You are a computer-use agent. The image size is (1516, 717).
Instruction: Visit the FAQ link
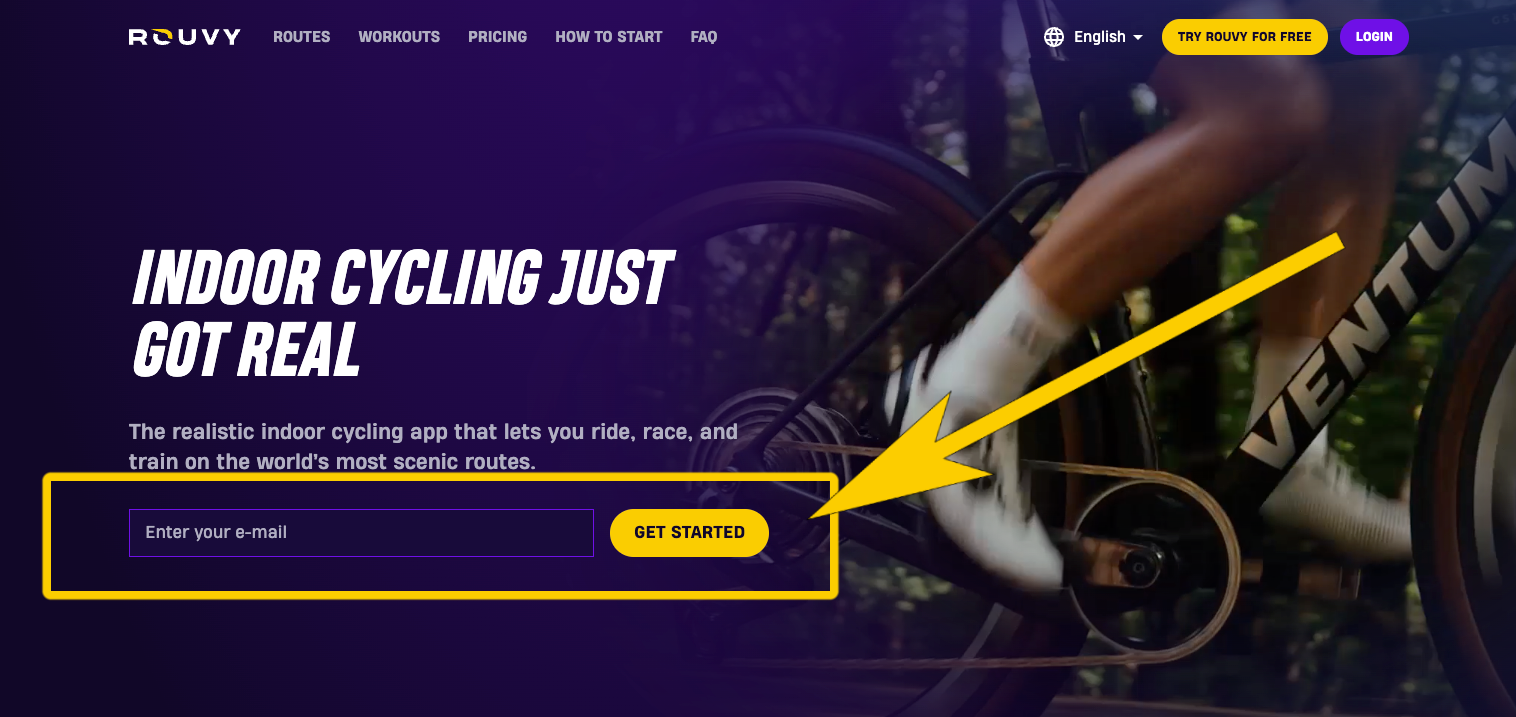[704, 37]
